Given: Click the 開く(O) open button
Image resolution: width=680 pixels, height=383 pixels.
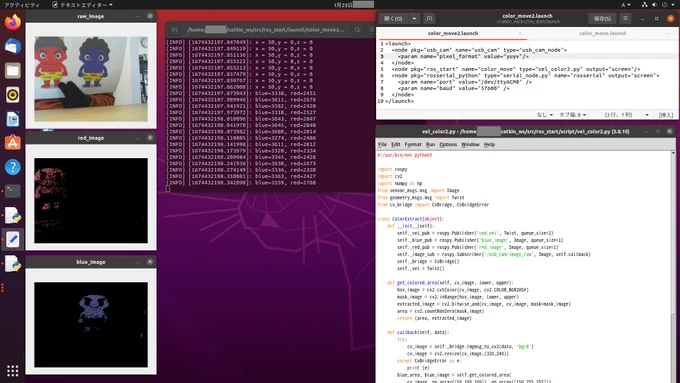Looking at the screenshot, I should tap(393, 19).
